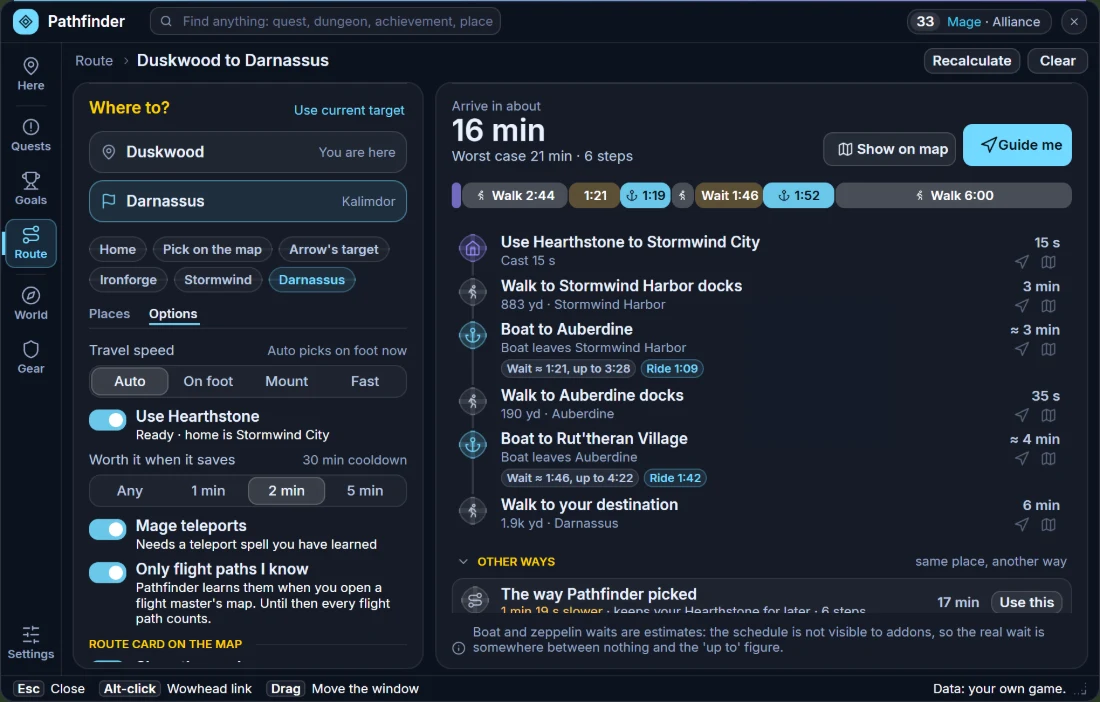1100x702 pixels.
Task: Disable Mage teleports switch
Action: [107, 529]
